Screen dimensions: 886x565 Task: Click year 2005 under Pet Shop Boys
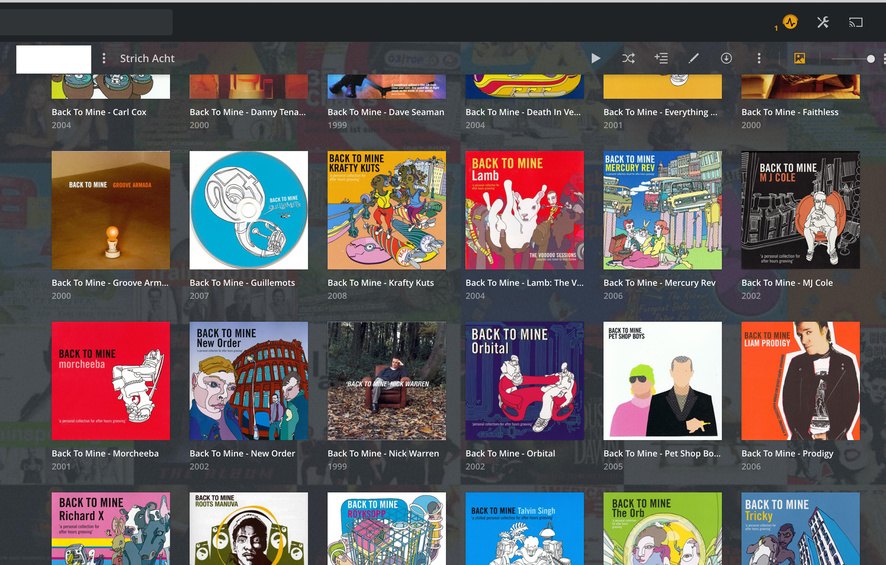click(x=613, y=466)
